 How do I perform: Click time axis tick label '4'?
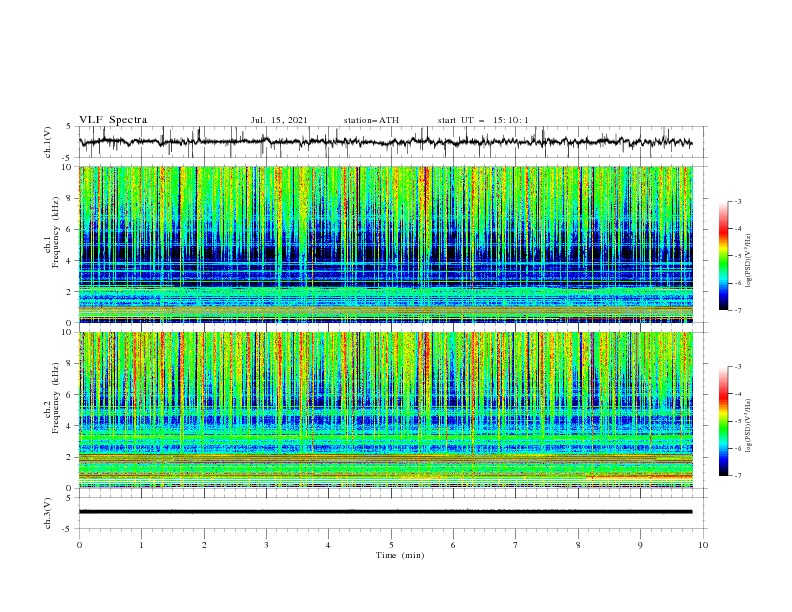(328, 545)
